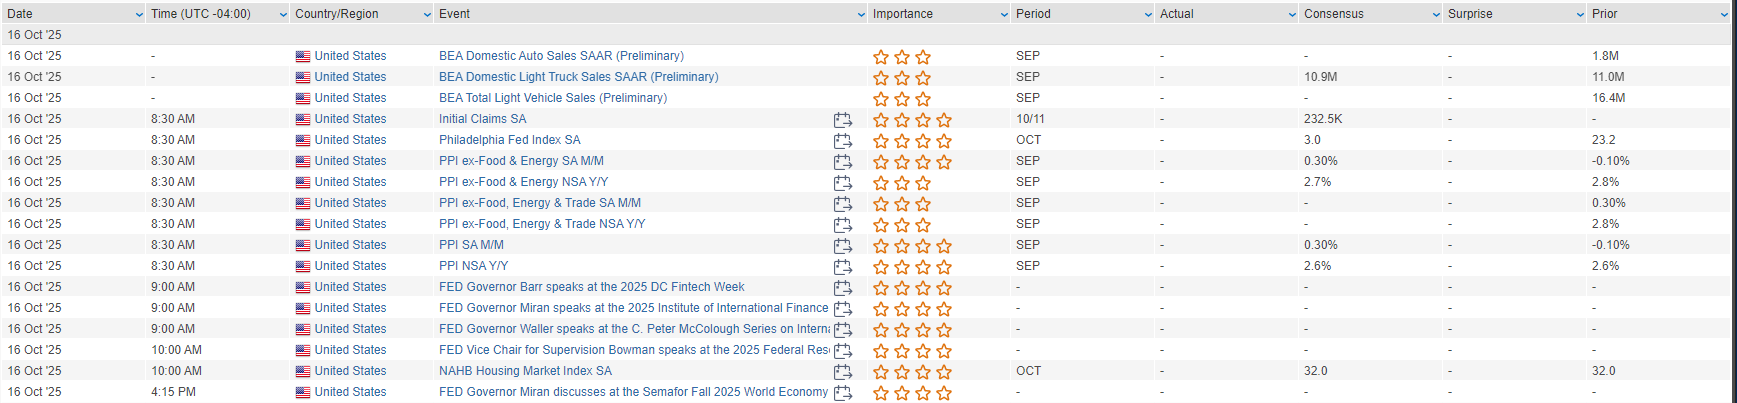Click the 10/11 period link for Initial Claims
Image resolution: width=1737 pixels, height=403 pixels.
(1030, 119)
